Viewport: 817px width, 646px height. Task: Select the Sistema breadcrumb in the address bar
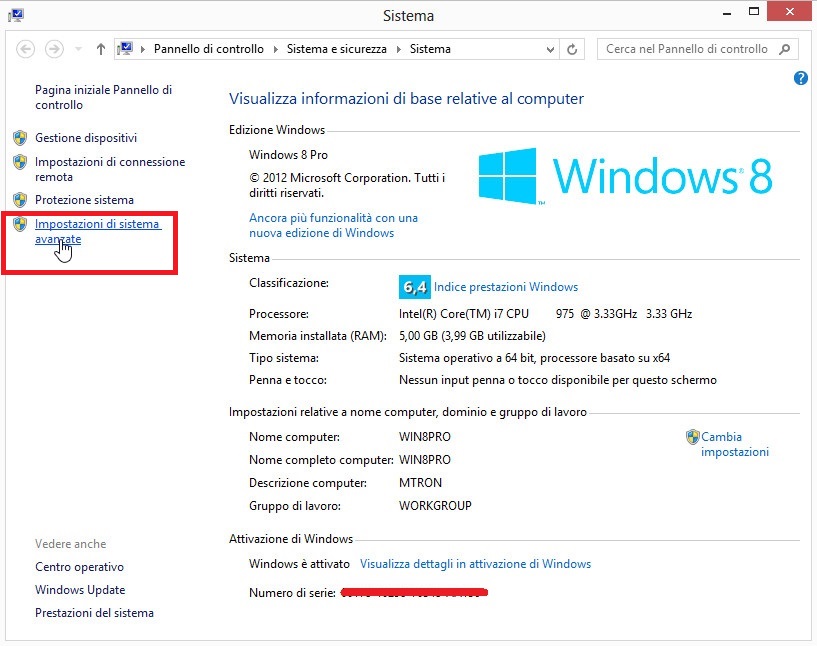click(x=430, y=49)
